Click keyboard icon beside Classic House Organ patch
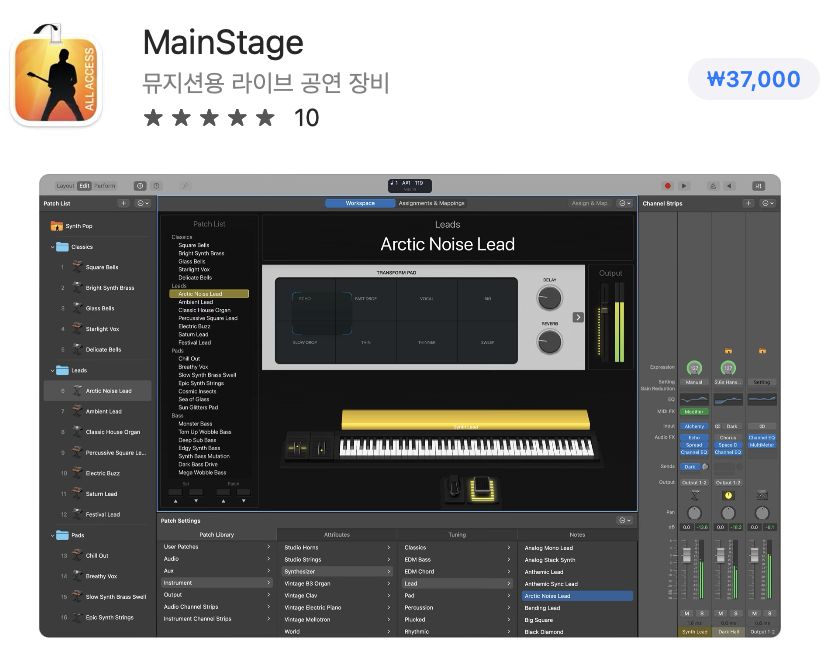Screen dimensions: 834x662 (77, 432)
